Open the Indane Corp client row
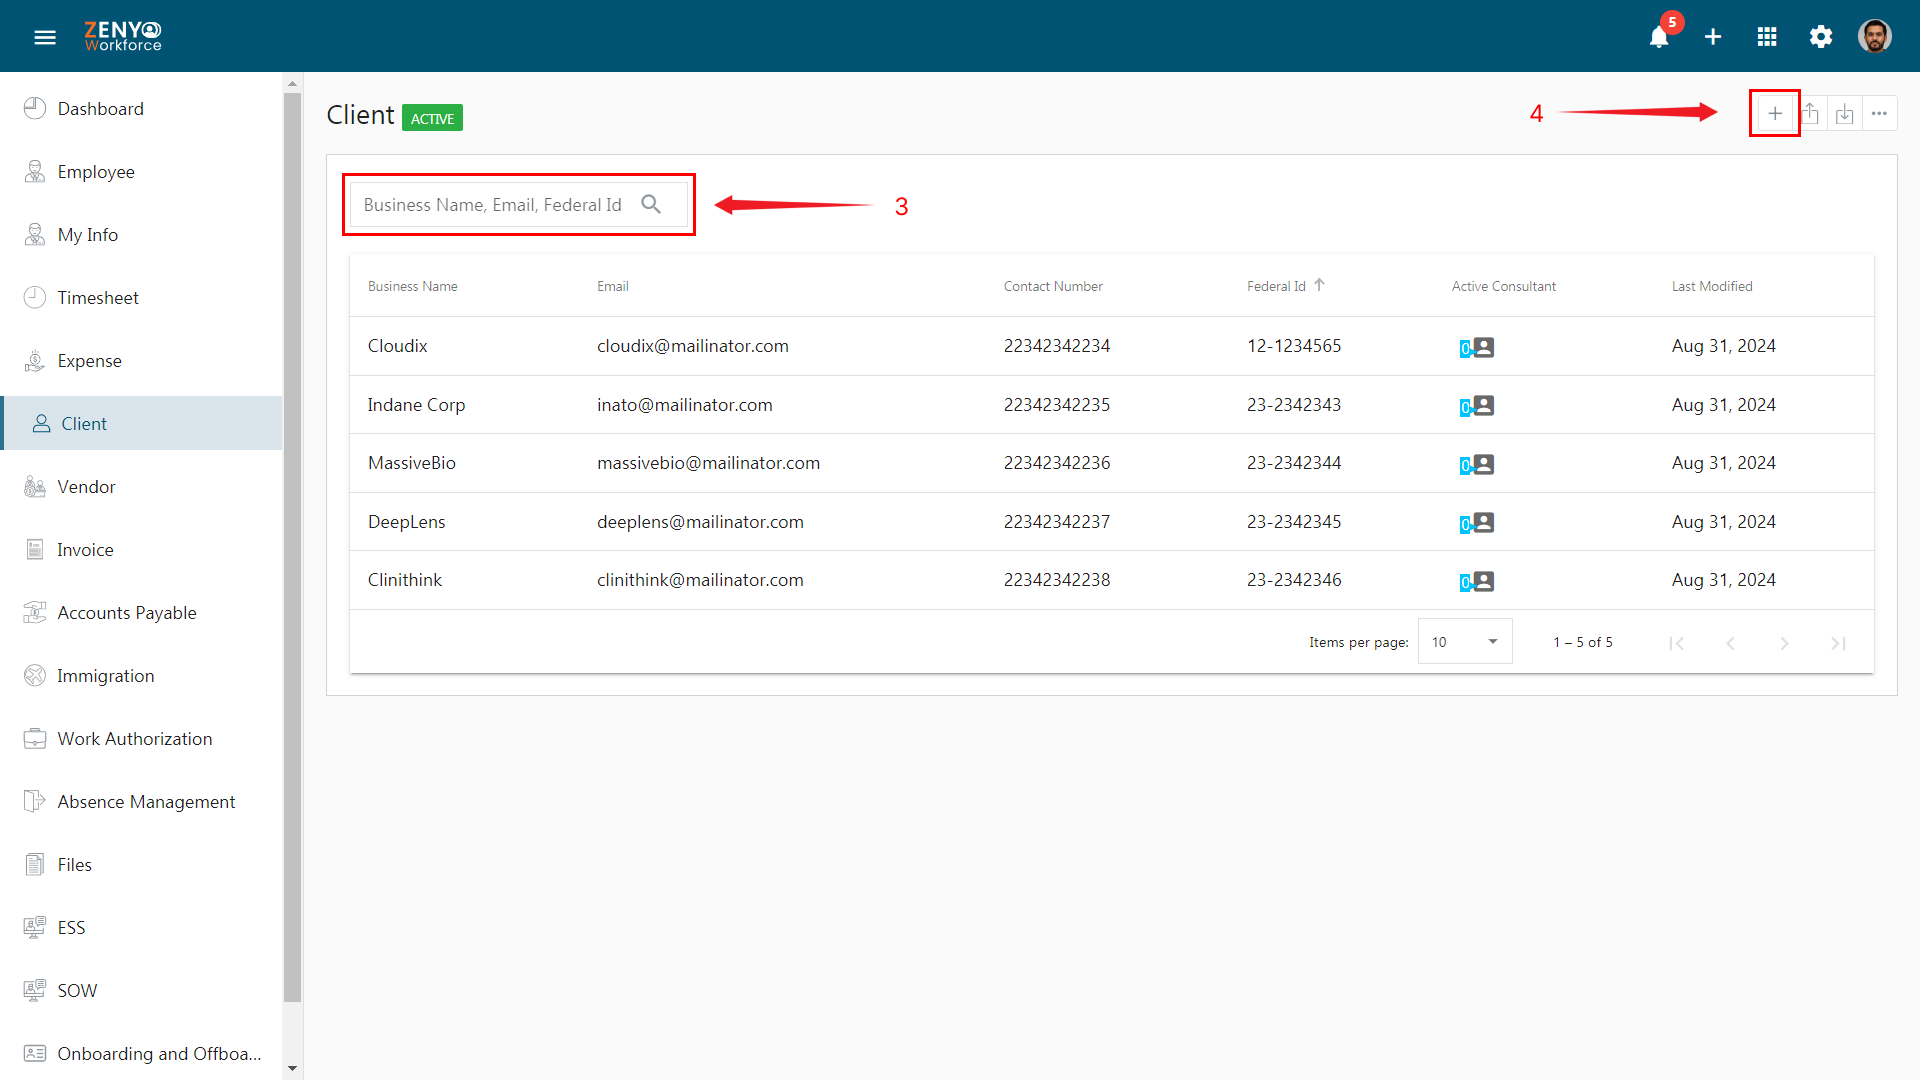Image resolution: width=1920 pixels, height=1080 pixels. (x=1111, y=405)
